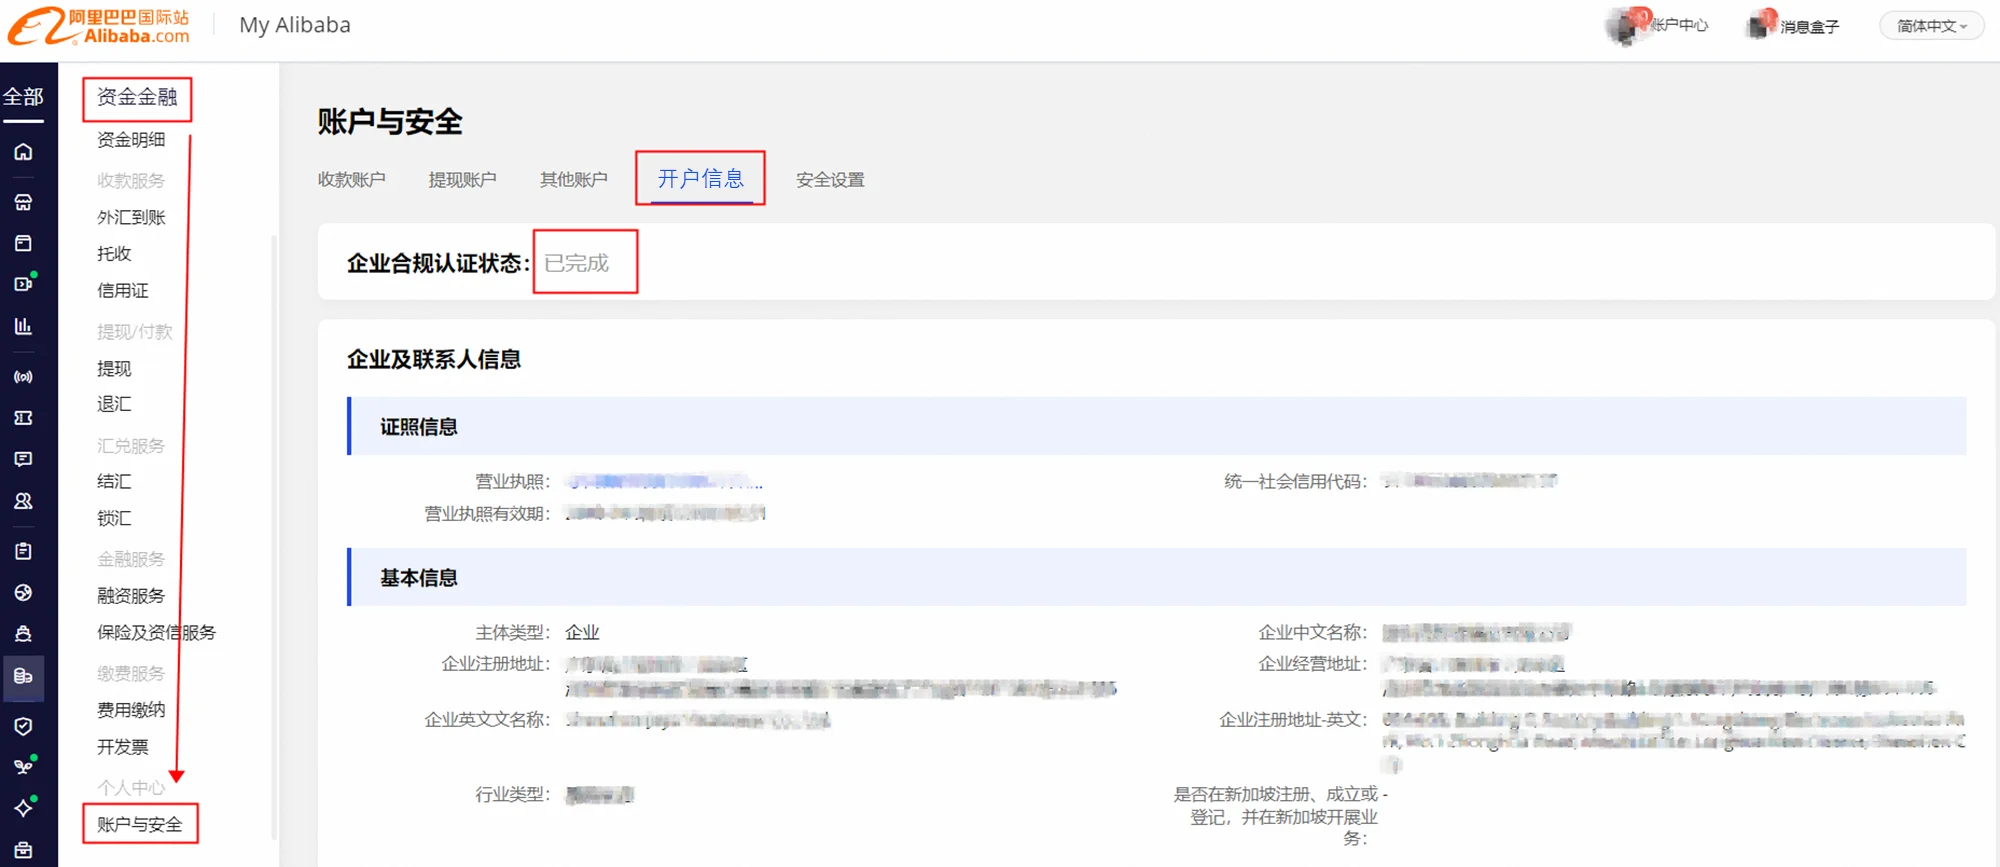This screenshot has height=867, width=2000.
Task: Select the broadcast signal icon in the sidebar
Action: tap(23, 377)
